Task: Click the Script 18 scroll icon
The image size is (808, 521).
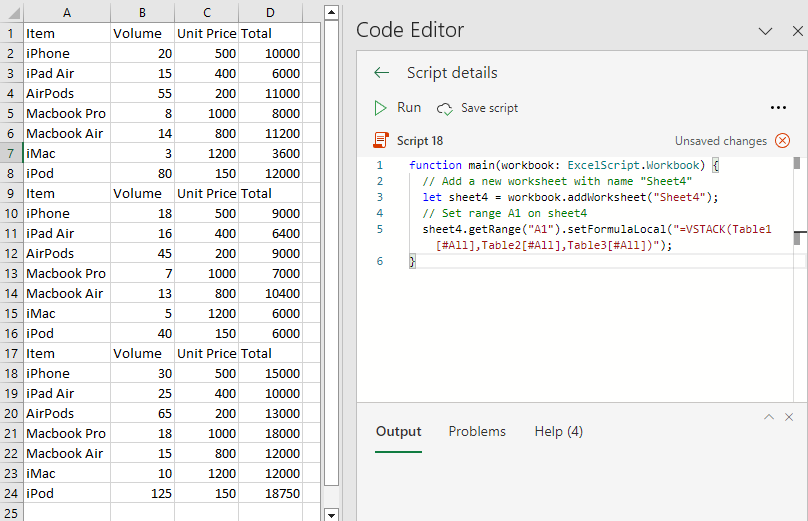Action: 380,140
